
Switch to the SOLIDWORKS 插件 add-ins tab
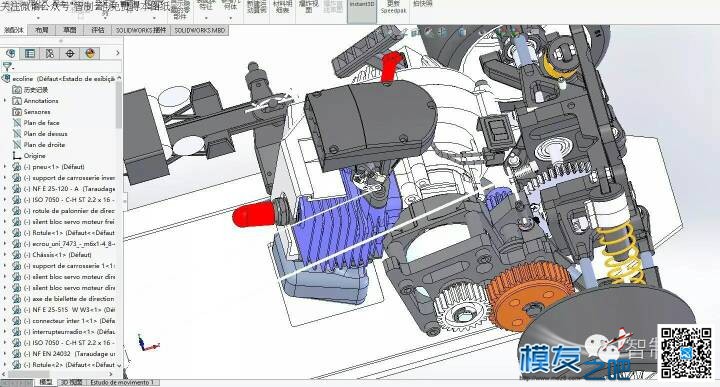tap(141, 30)
